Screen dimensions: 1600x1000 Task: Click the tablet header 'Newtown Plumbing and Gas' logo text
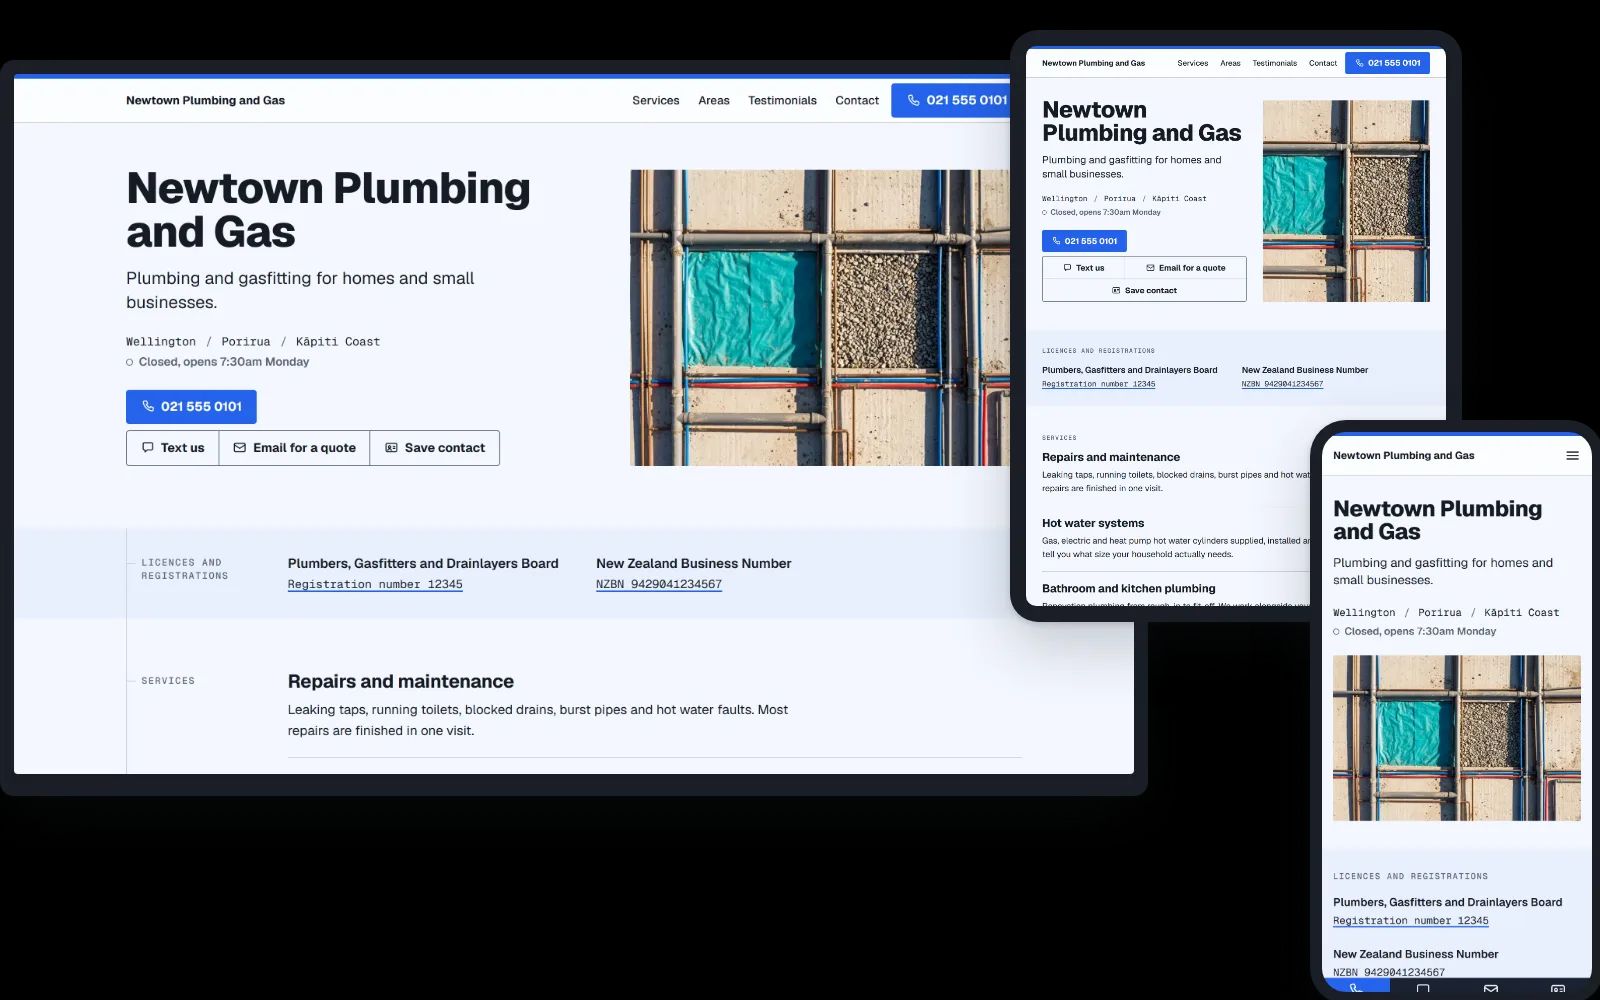pyautogui.click(x=1093, y=63)
